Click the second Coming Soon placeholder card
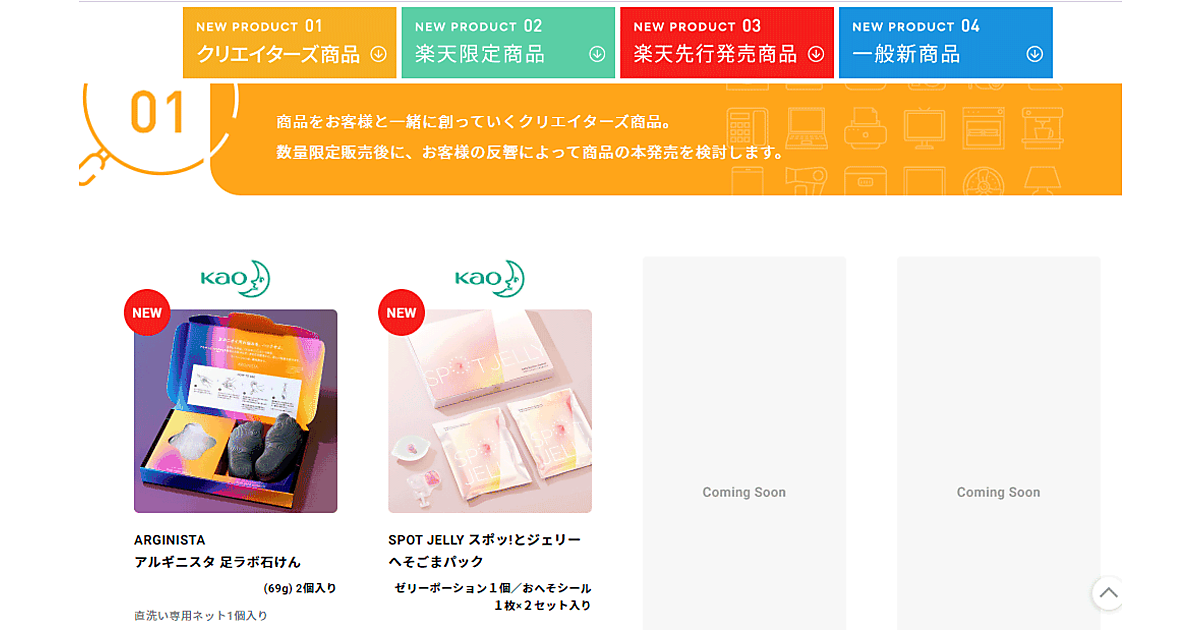Image resolution: width=1200 pixels, height=630 pixels. pos(998,443)
